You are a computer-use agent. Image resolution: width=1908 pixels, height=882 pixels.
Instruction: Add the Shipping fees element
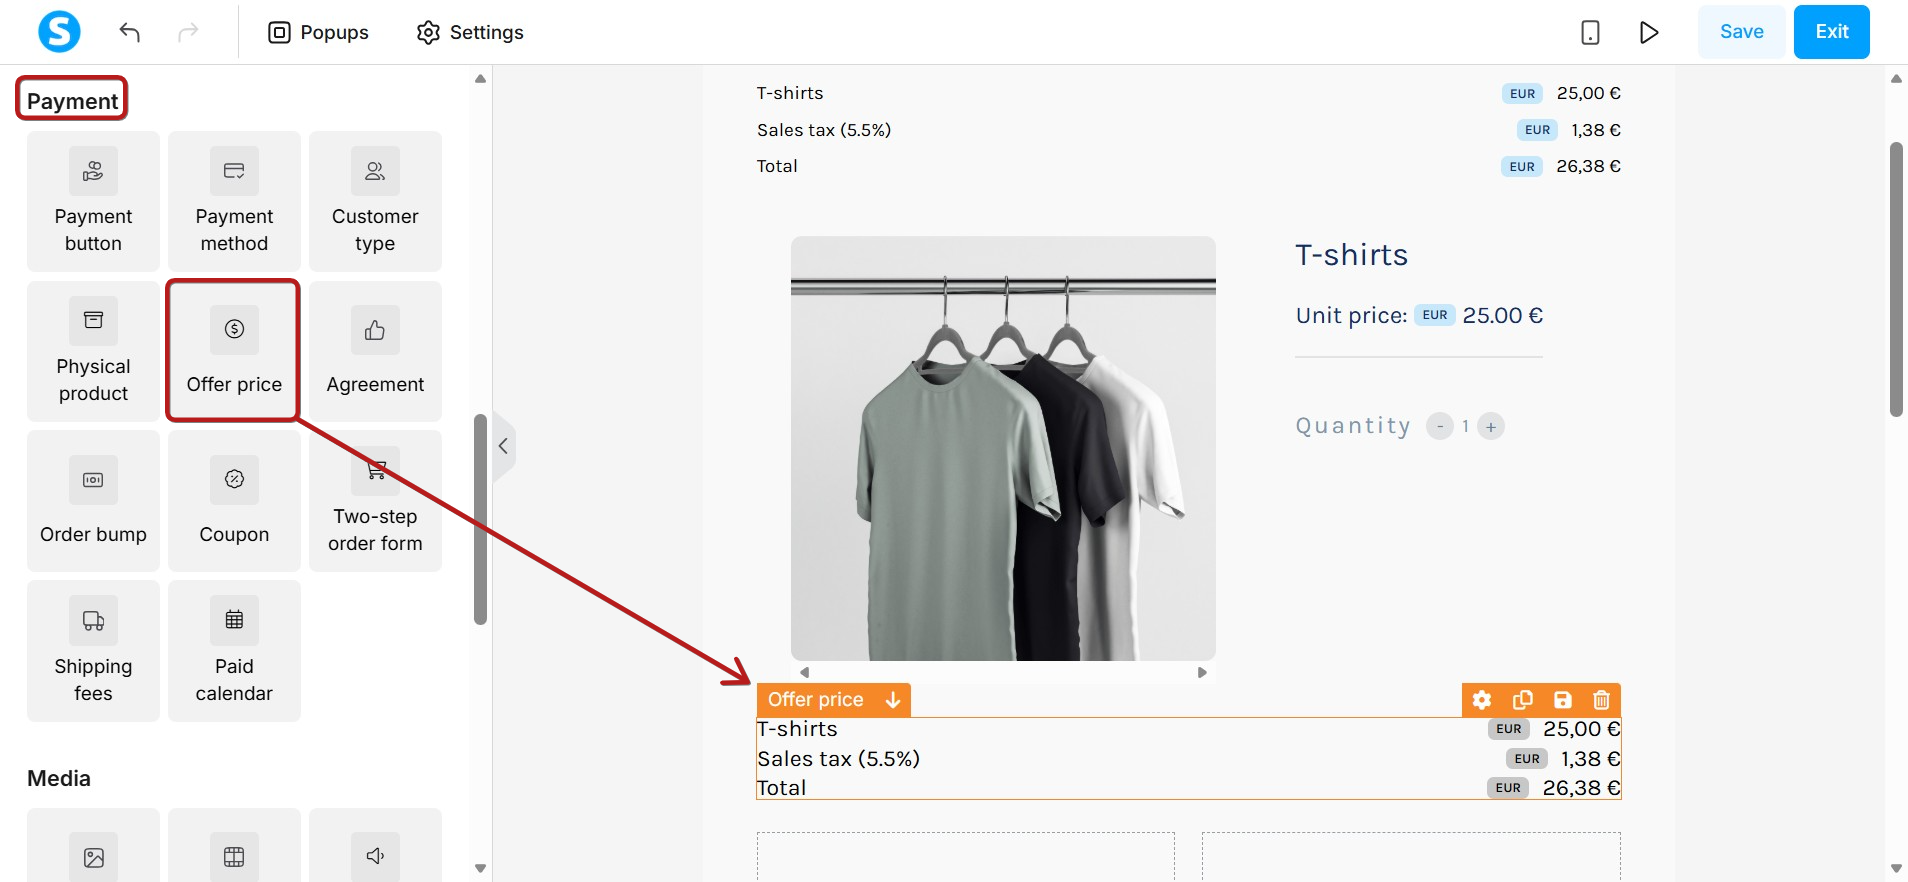(93, 651)
